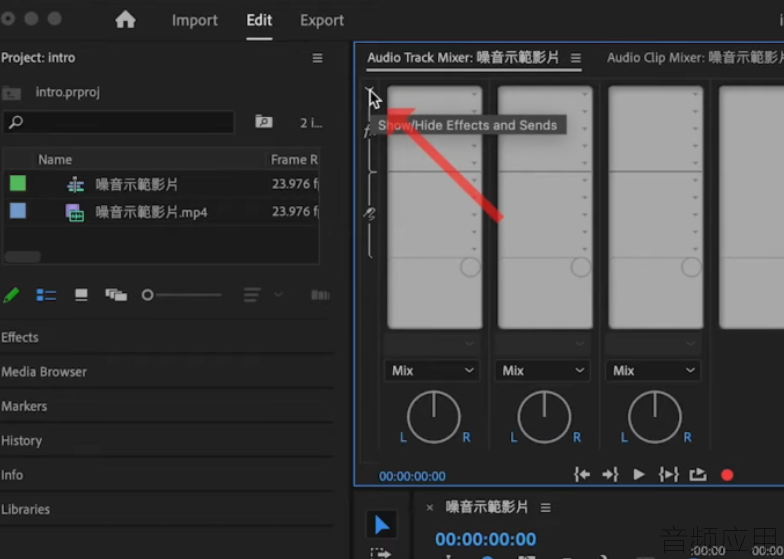Click first track's effect parameter knob
The width and height of the screenshot is (784, 559).
(x=470, y=267)
